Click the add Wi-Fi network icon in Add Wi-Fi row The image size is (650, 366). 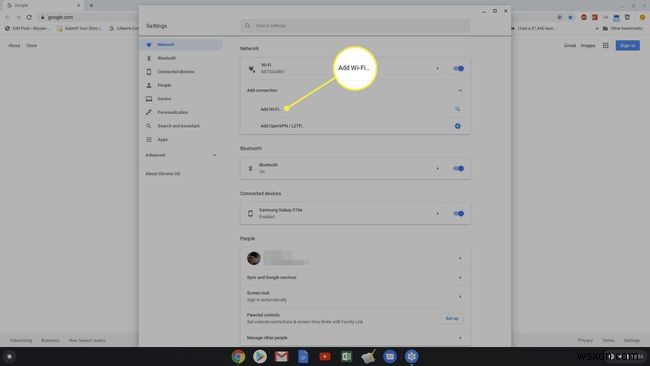coord(457,109)
